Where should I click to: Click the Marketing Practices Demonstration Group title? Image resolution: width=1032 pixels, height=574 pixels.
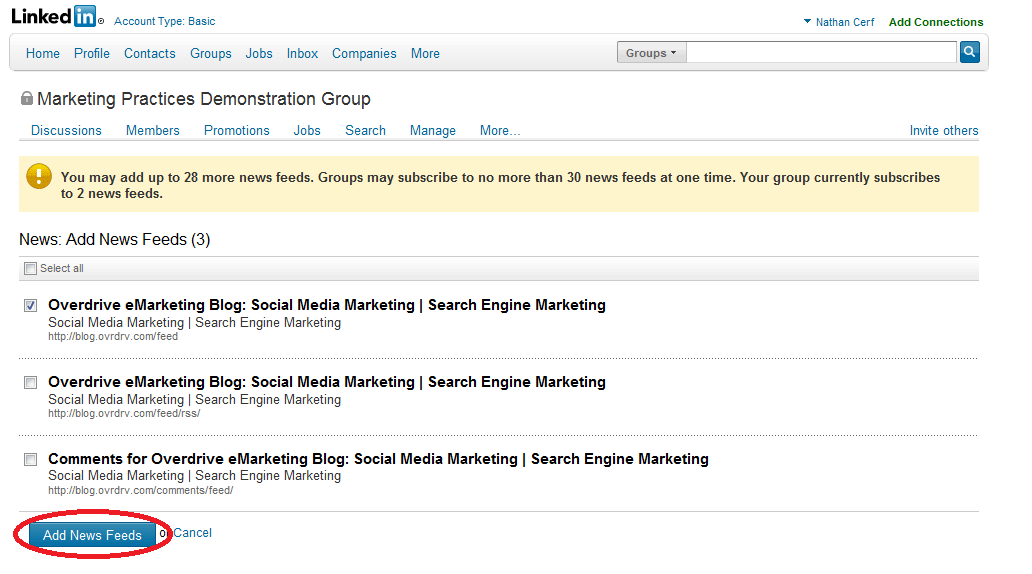coord(203,99)
